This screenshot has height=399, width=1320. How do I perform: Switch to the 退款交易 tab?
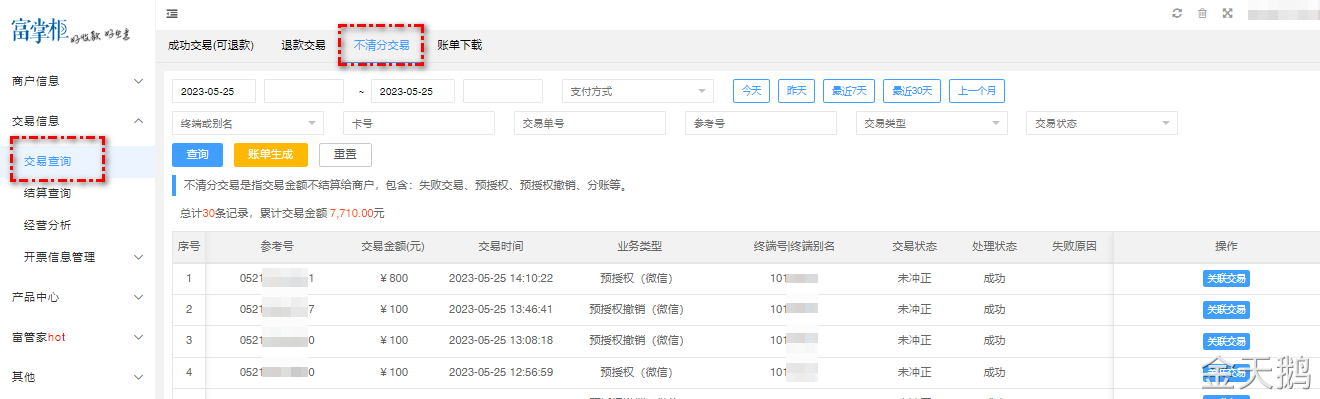click(x=303, y=45)
